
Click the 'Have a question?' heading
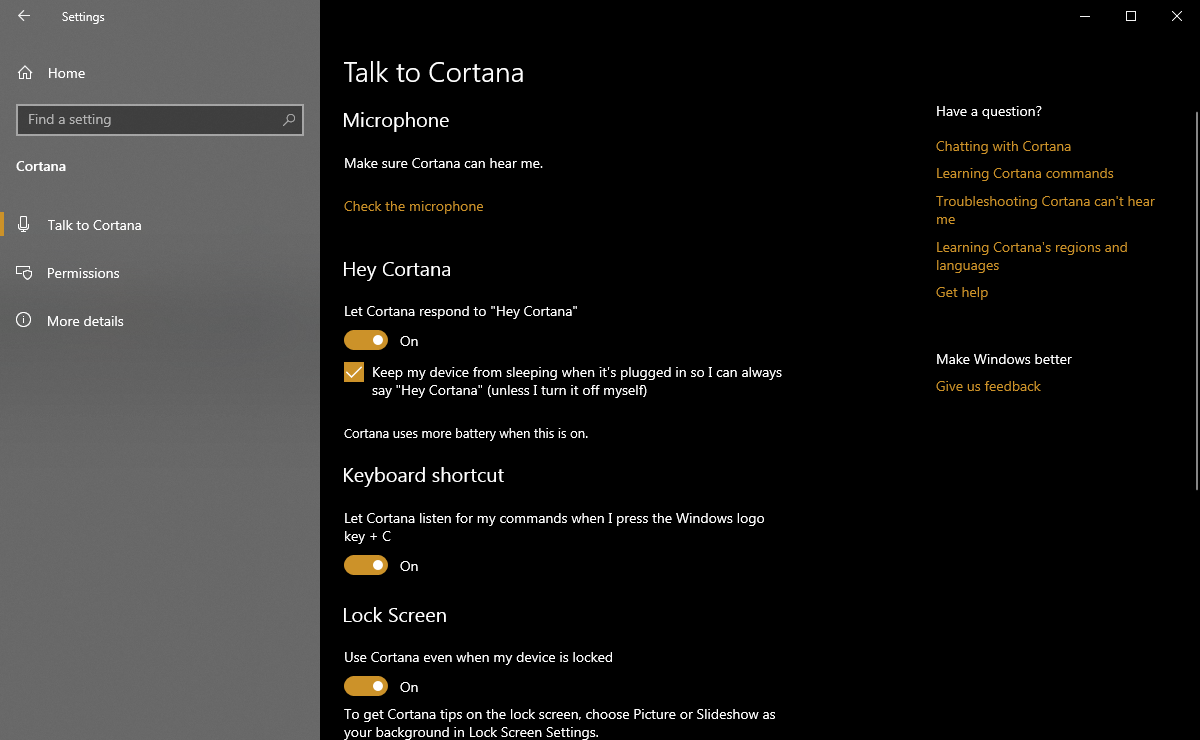989,111
